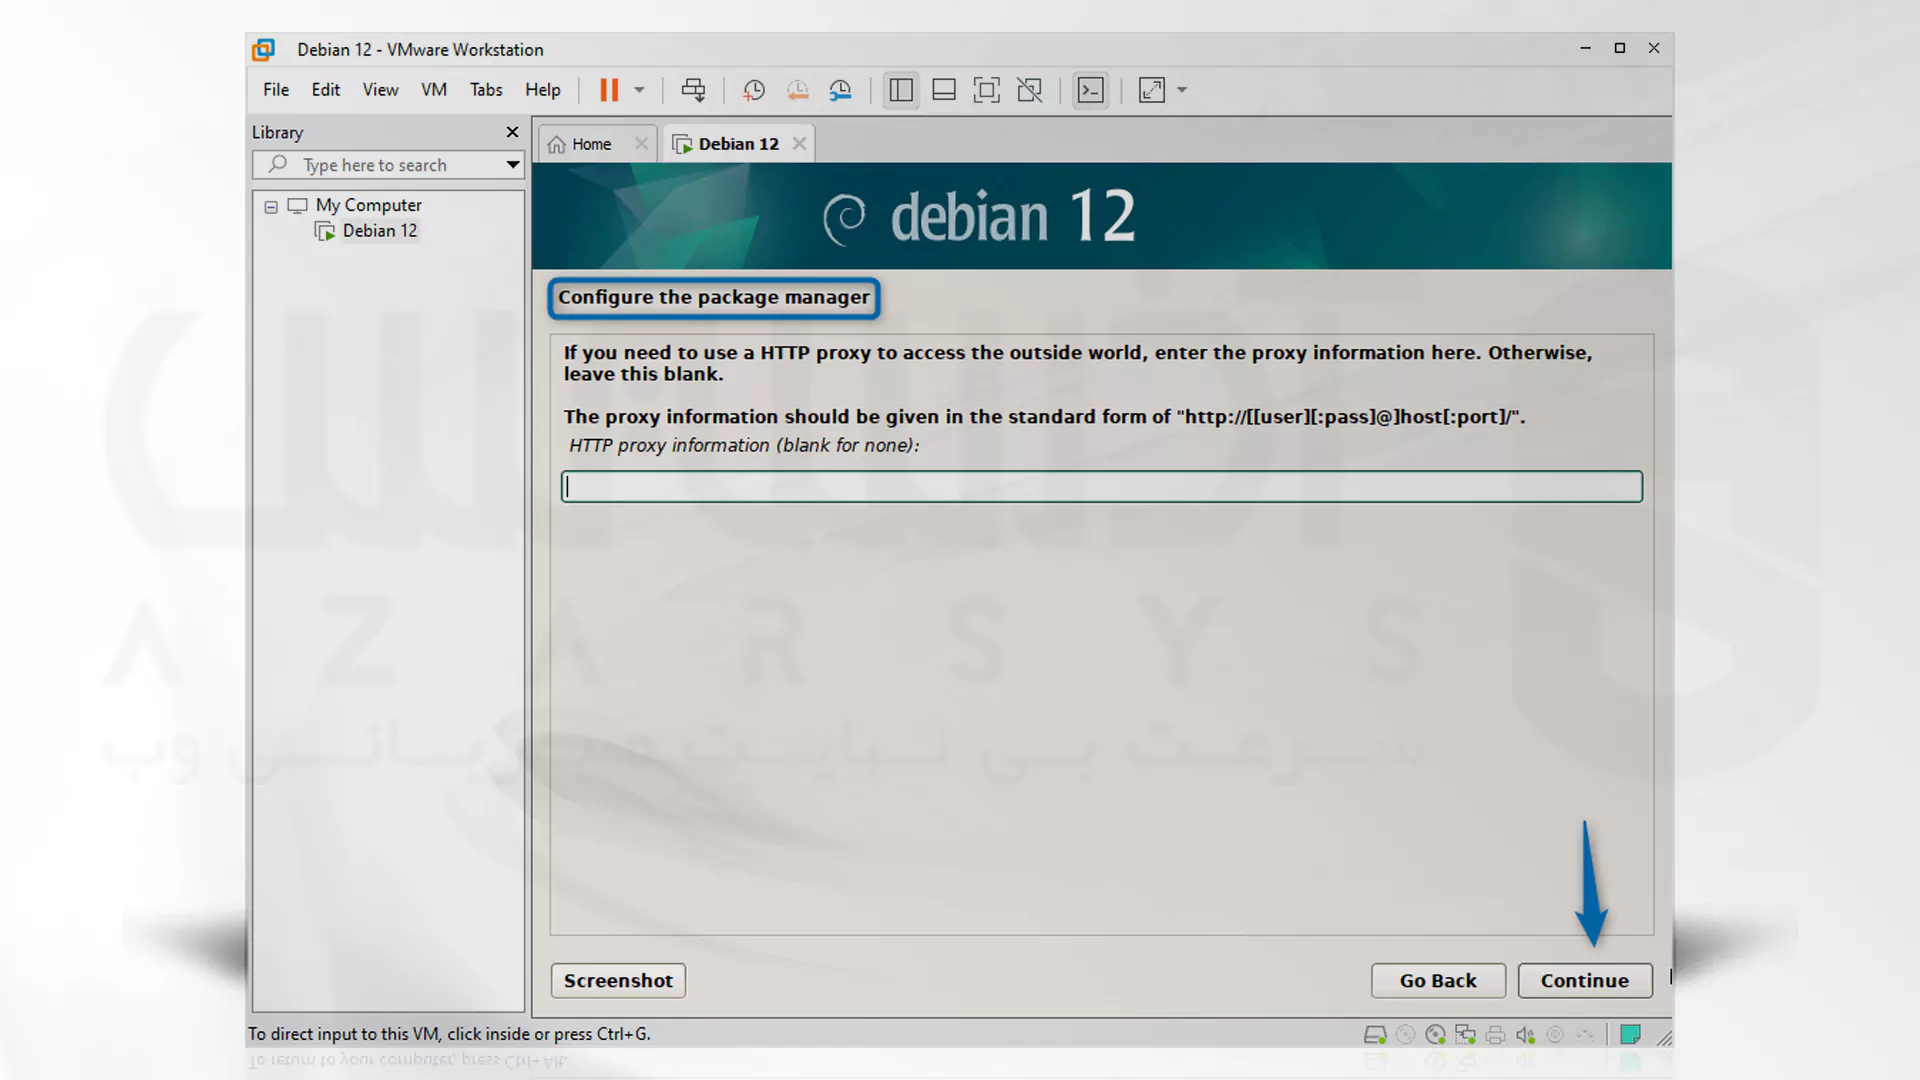Image resolution: width=1920 pixels, height=1080 pixels.
Task: Click Go Back to previous step
Action: pyautogui.click(x=1439, y=980)
